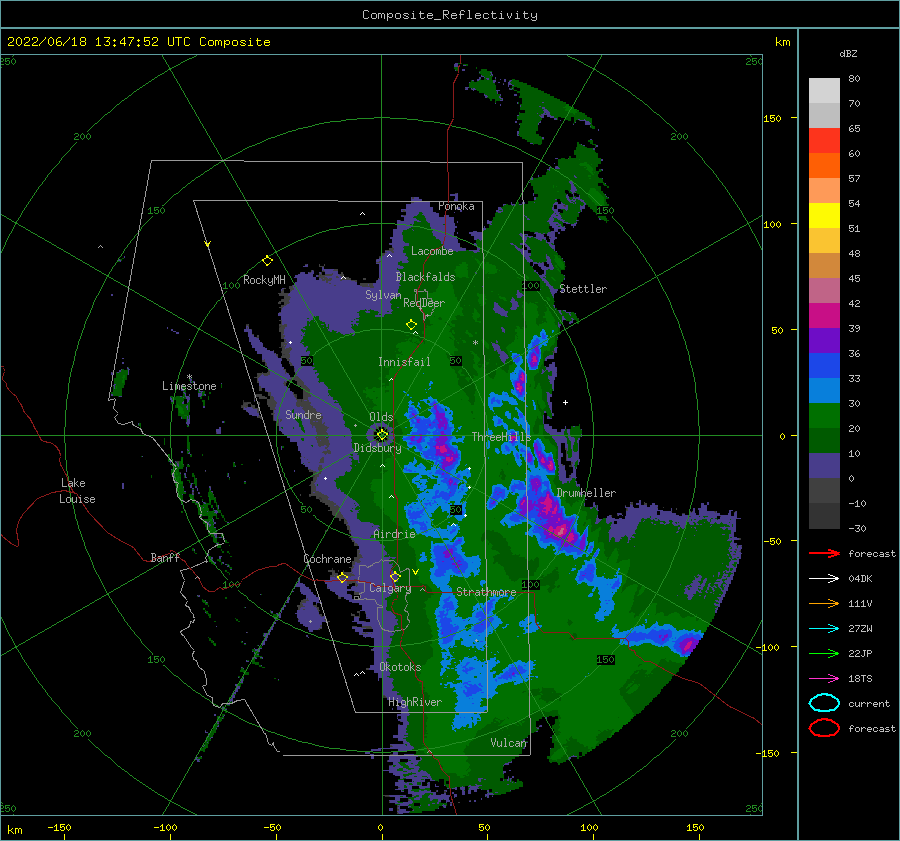The width and height of the screenshot is (900, 841).
Task: Click the asterisk marker above Limestone
Action: (189, 377)
